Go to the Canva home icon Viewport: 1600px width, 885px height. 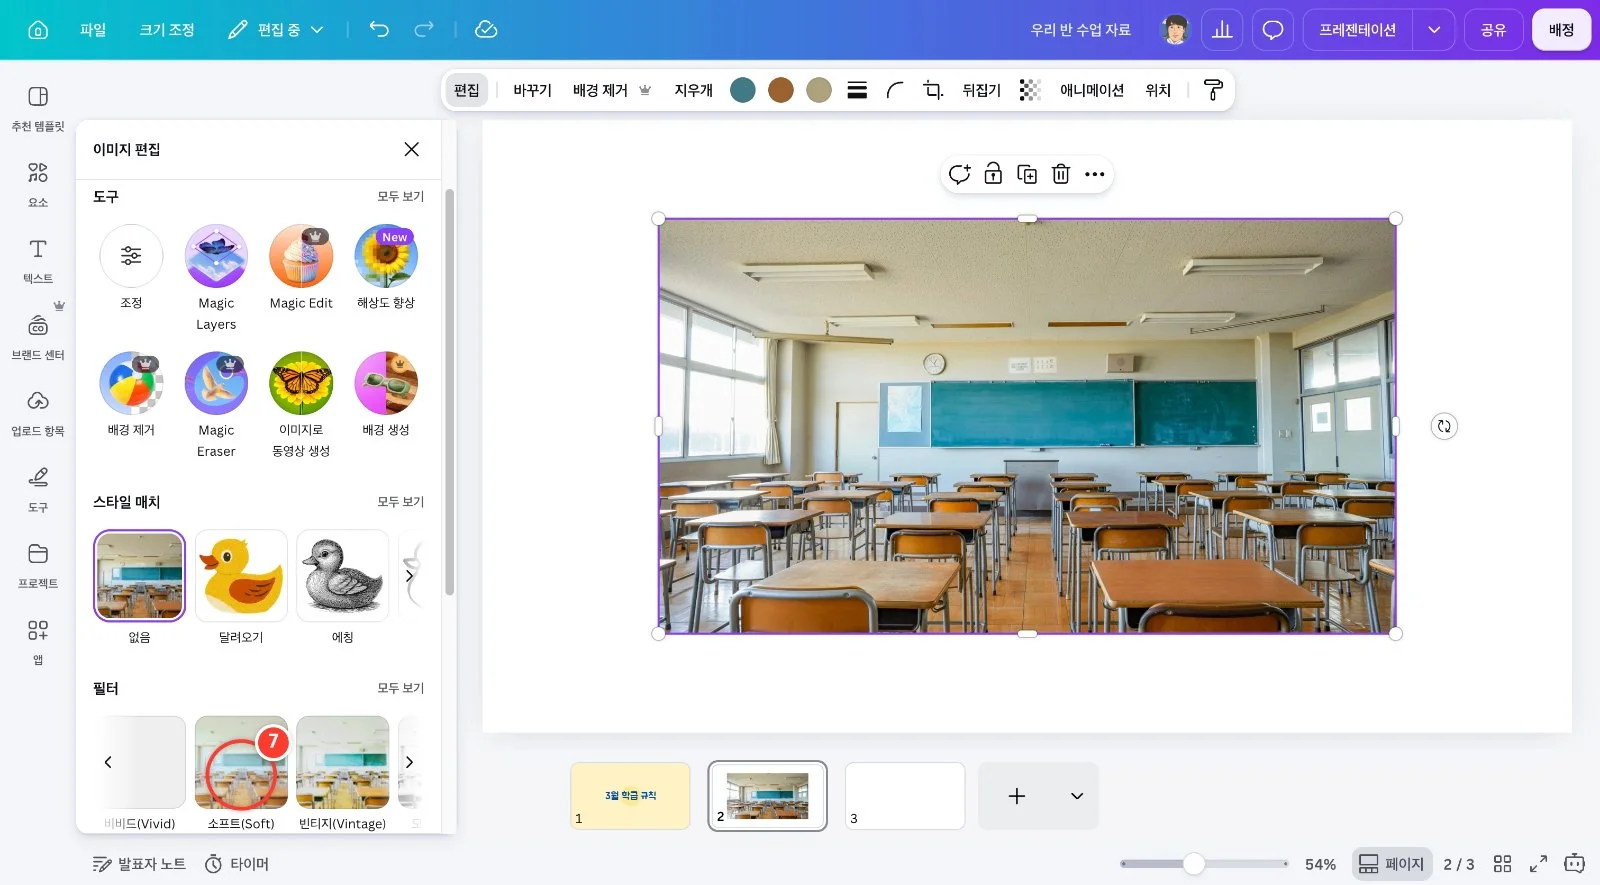[38, 30]
